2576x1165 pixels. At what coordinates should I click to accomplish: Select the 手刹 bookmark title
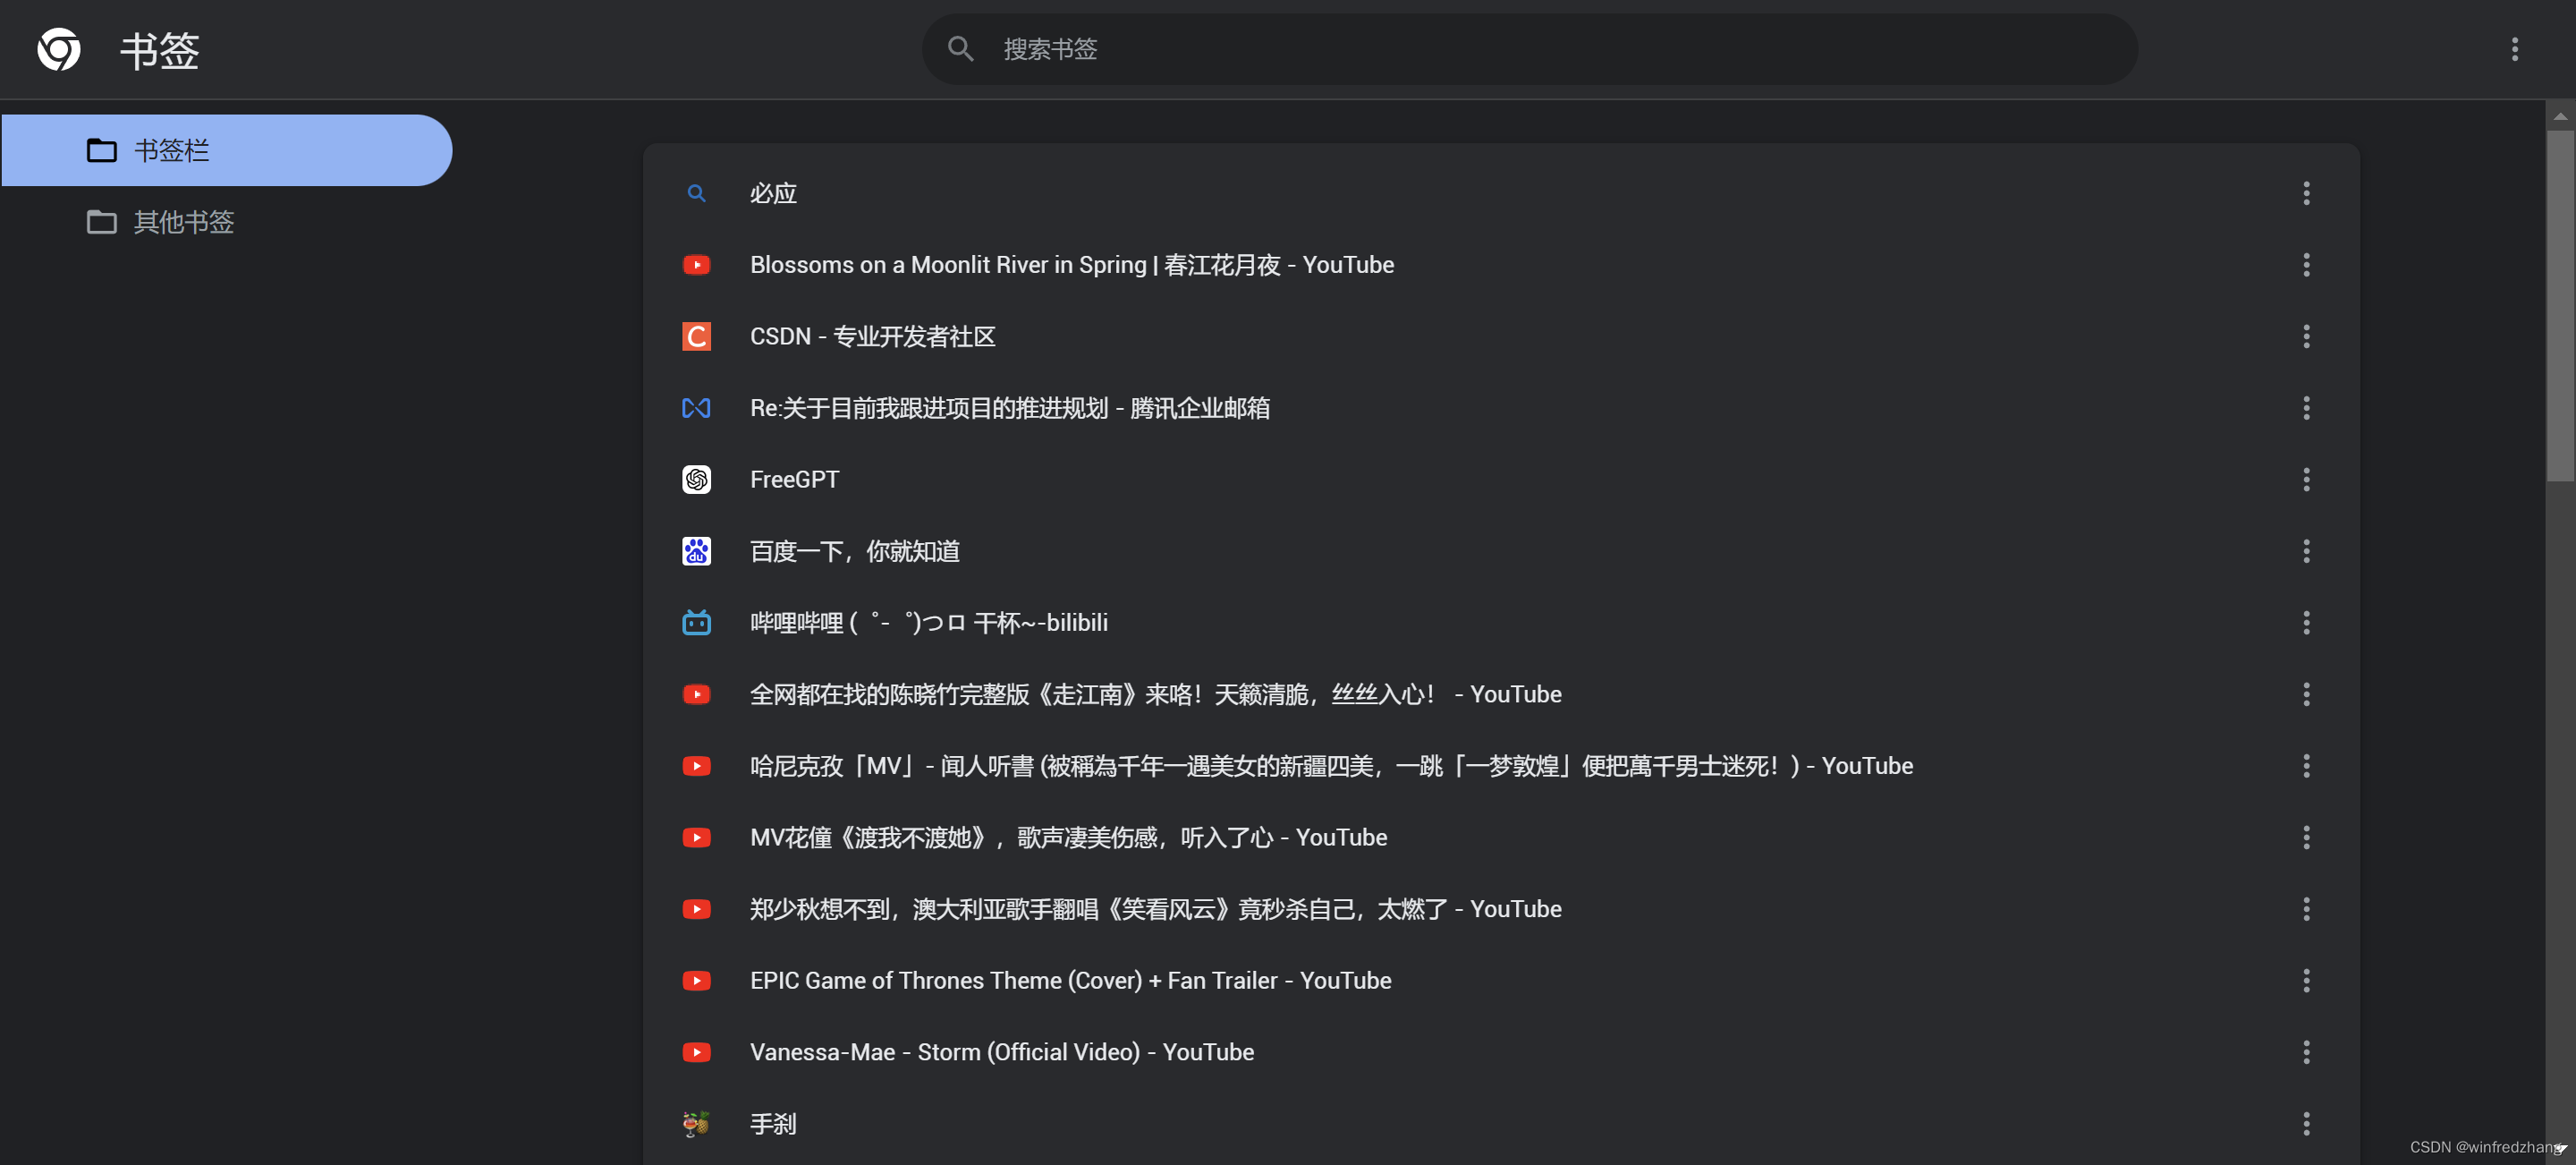[x=773, y=1124]
